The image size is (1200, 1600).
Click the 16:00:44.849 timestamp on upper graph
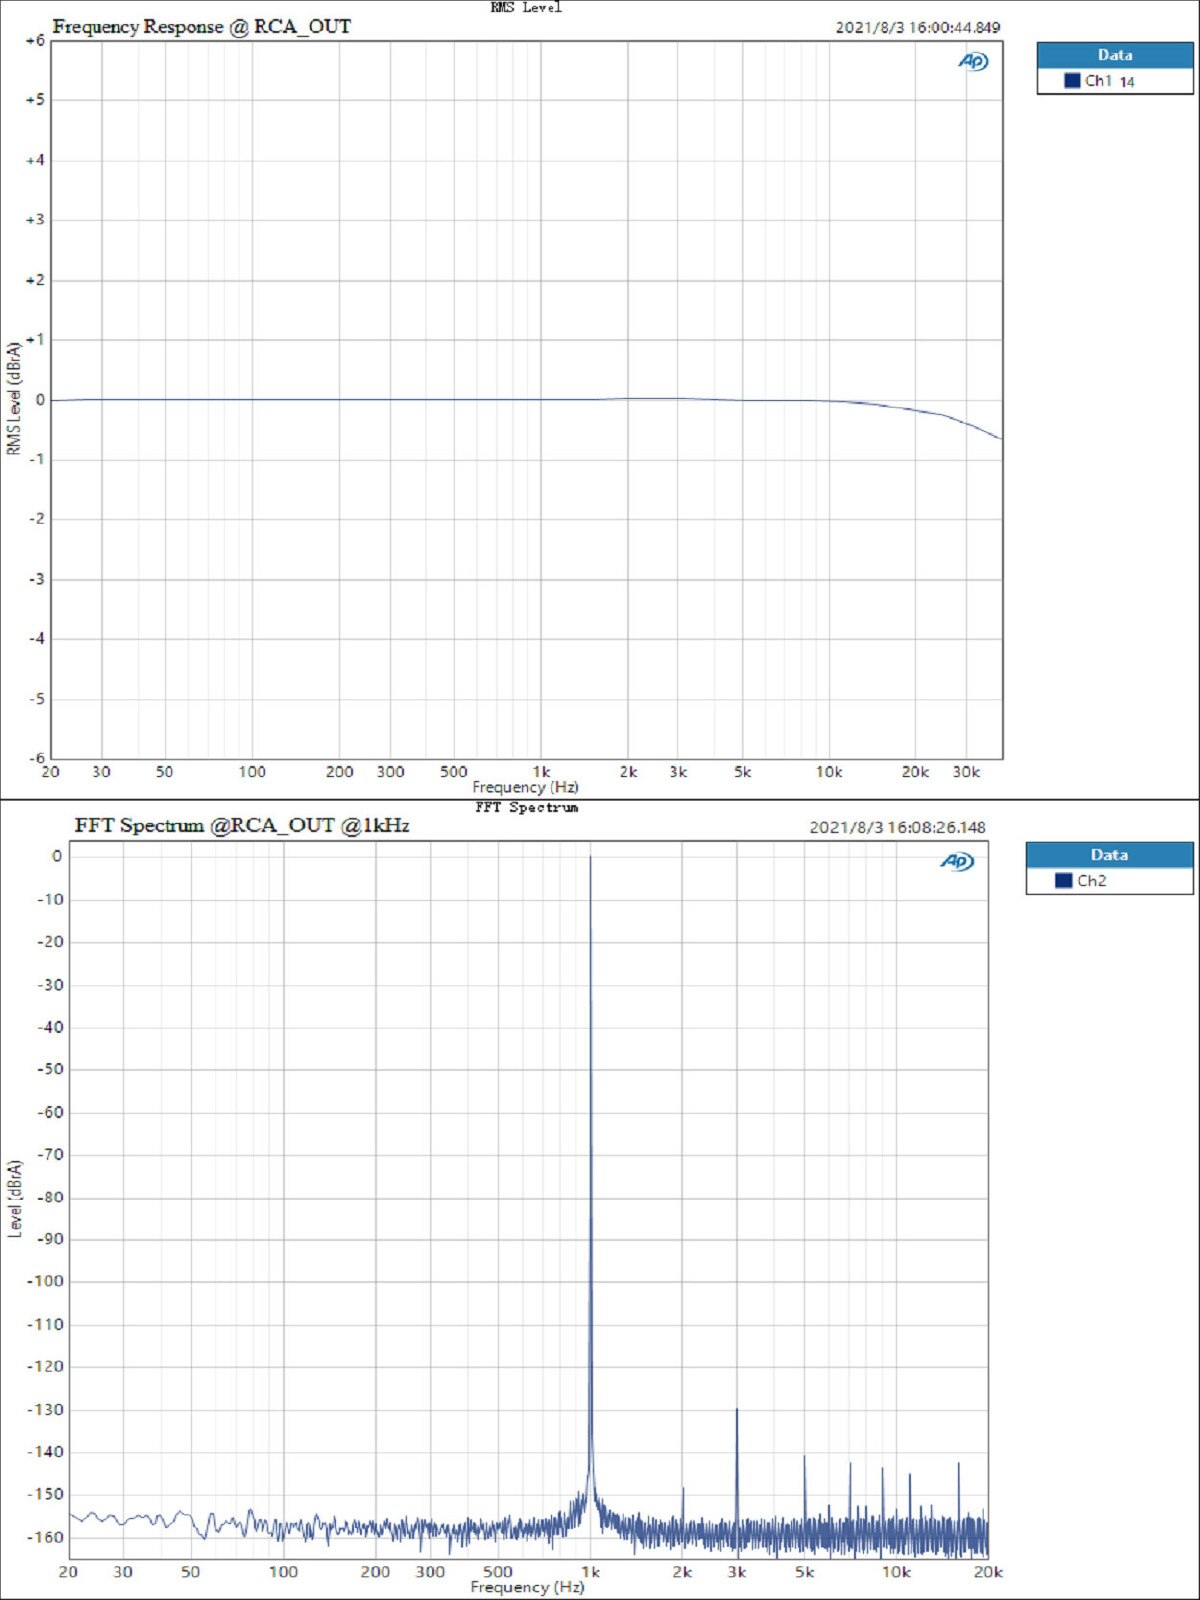pyautogui.click(x=954, y=28)
